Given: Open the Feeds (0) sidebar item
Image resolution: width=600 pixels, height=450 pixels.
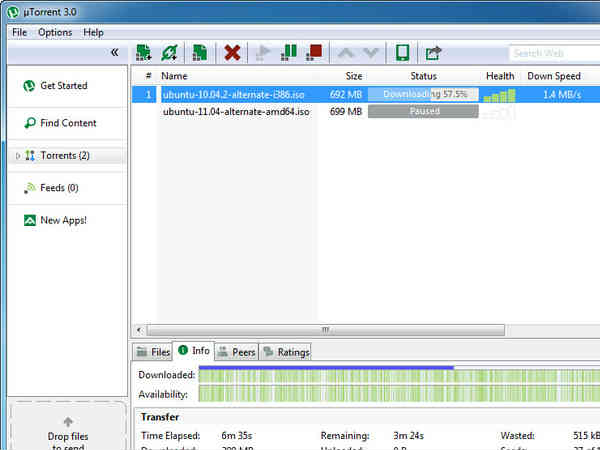Looking at the screenshot, I should [x=58, y=188].
